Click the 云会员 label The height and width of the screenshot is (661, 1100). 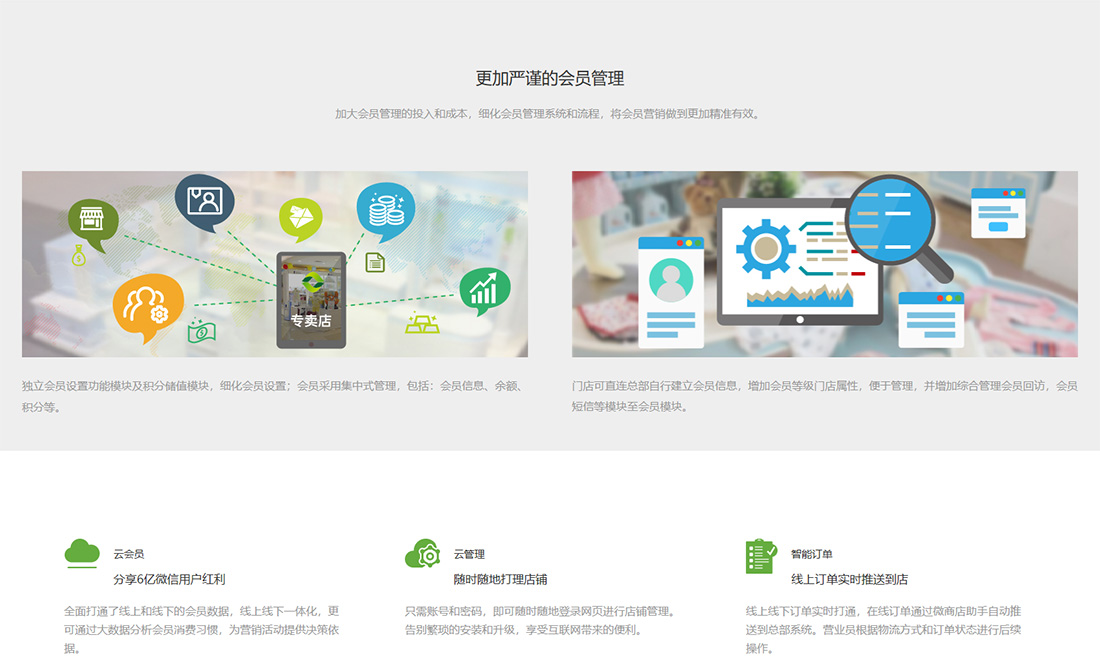pos(129,554)
